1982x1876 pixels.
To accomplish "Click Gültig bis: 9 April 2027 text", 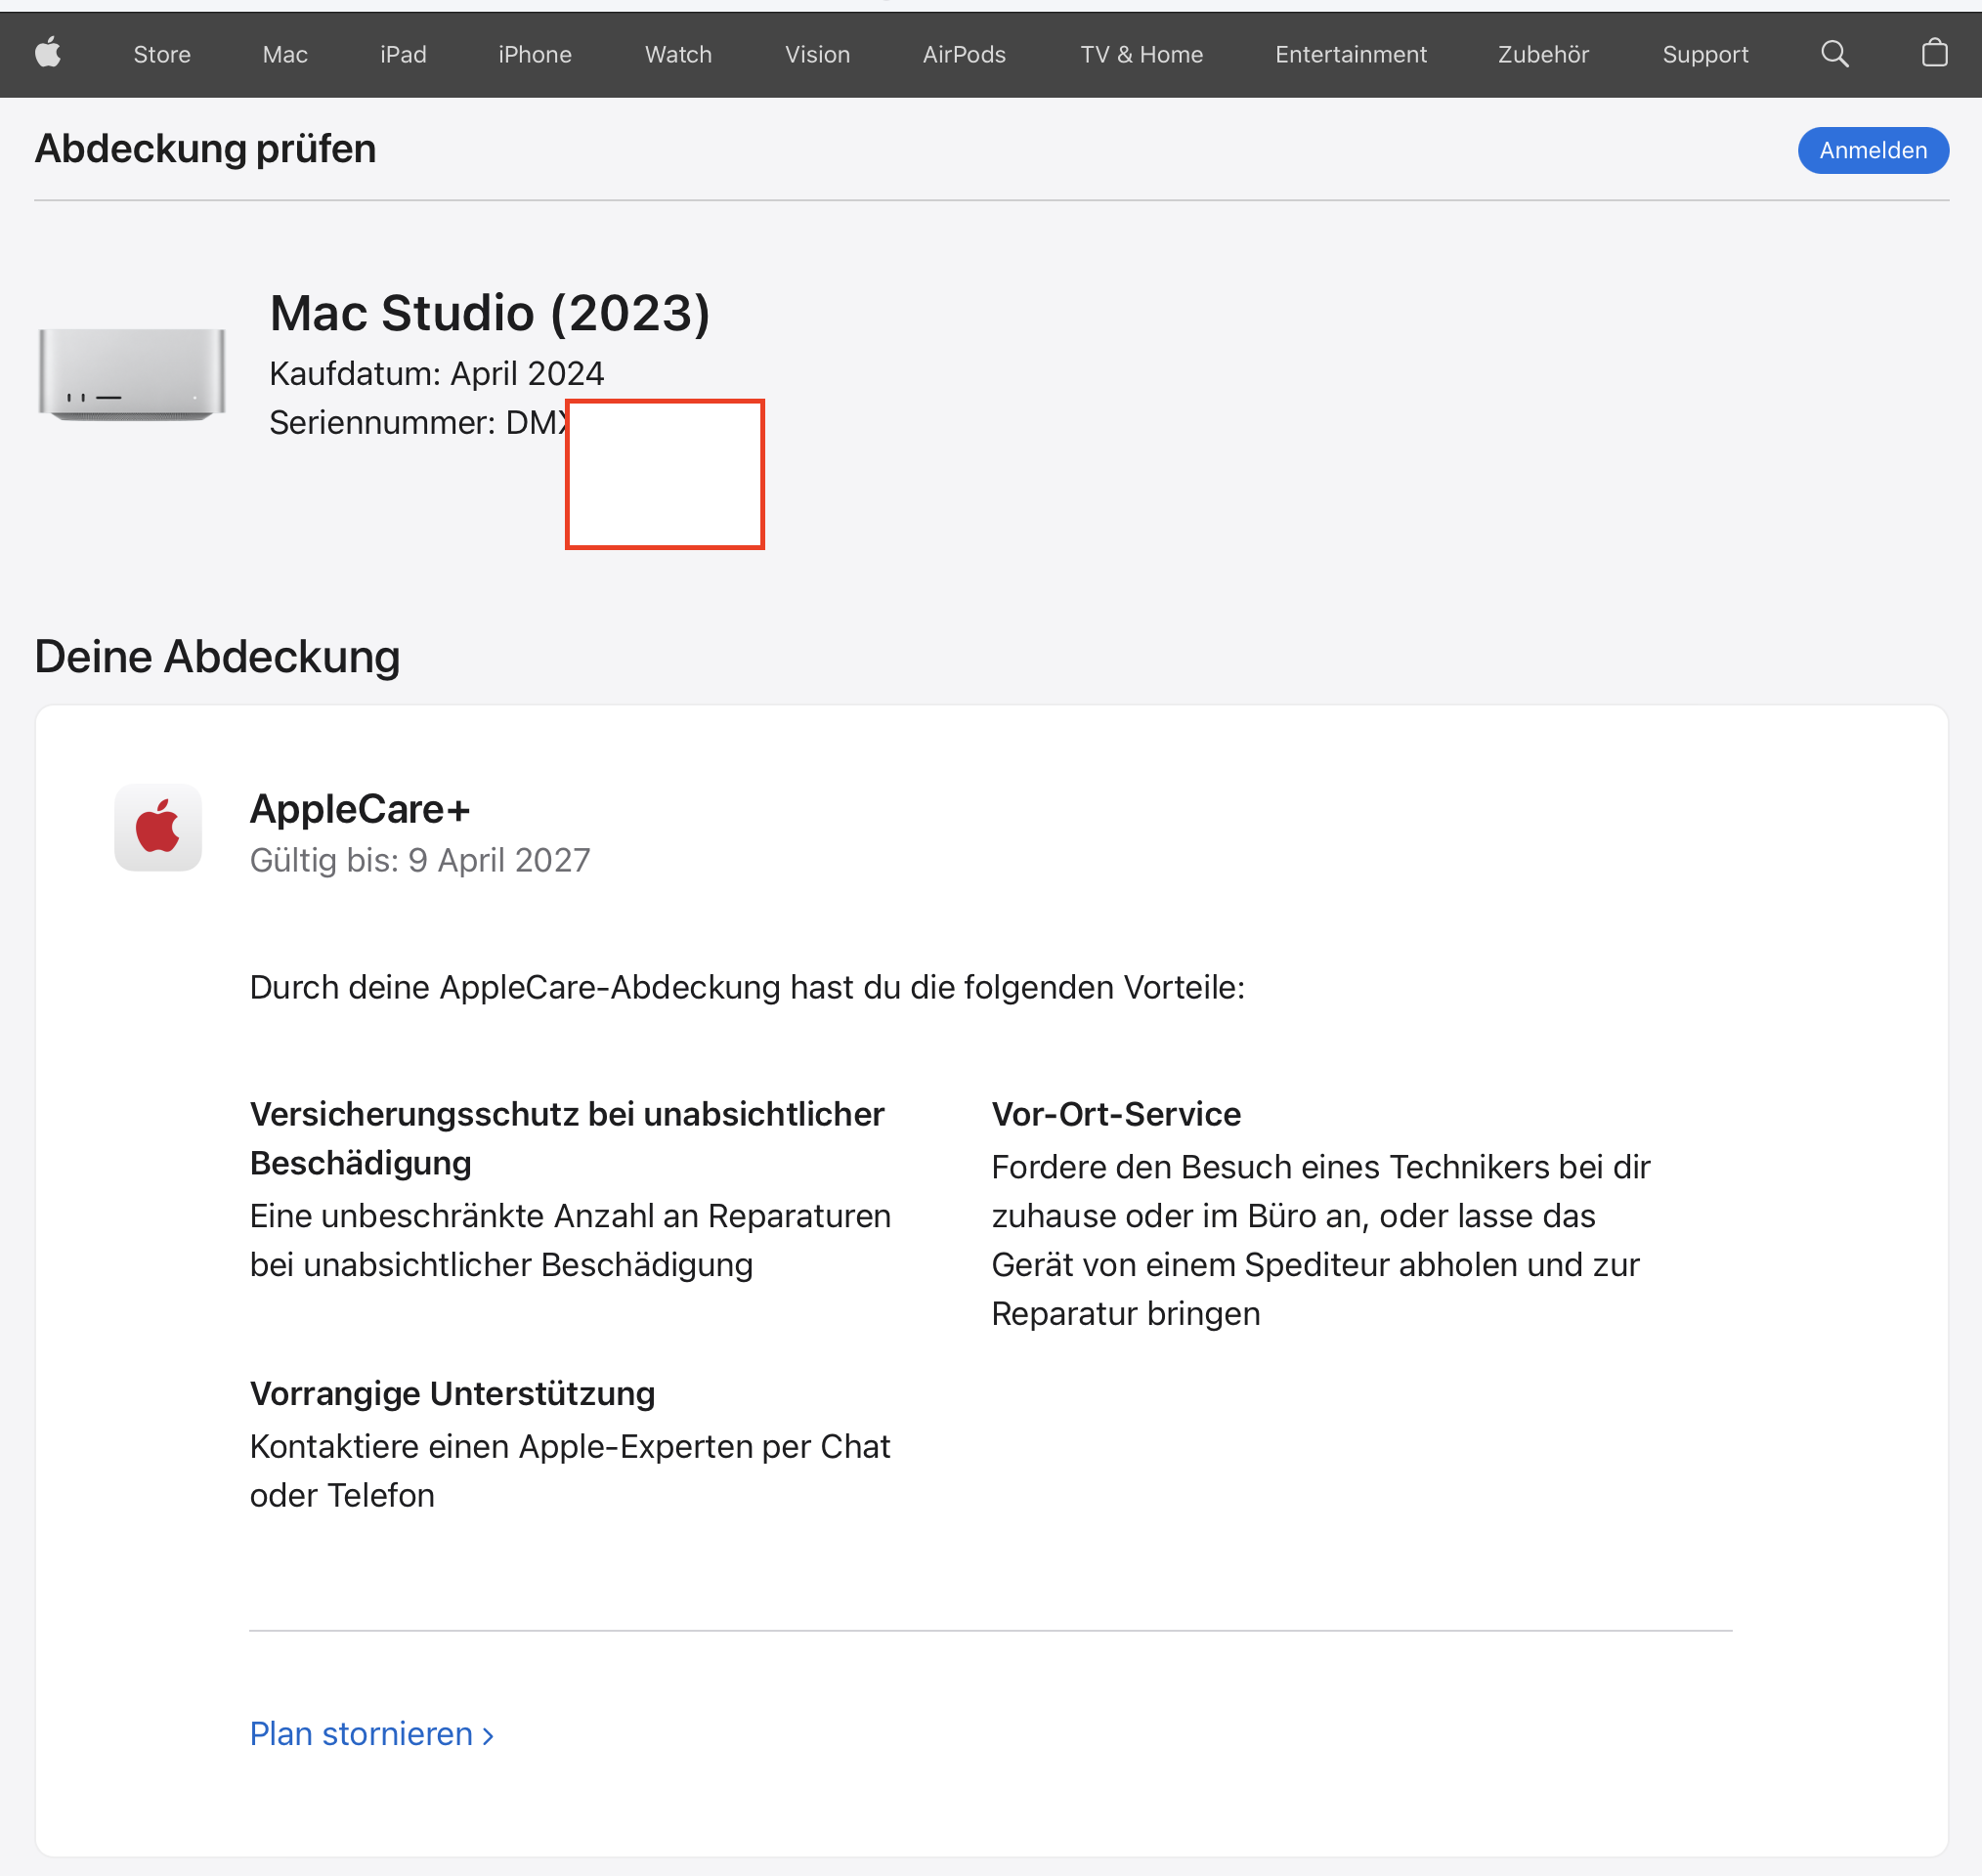I will (x=420, y=861).
